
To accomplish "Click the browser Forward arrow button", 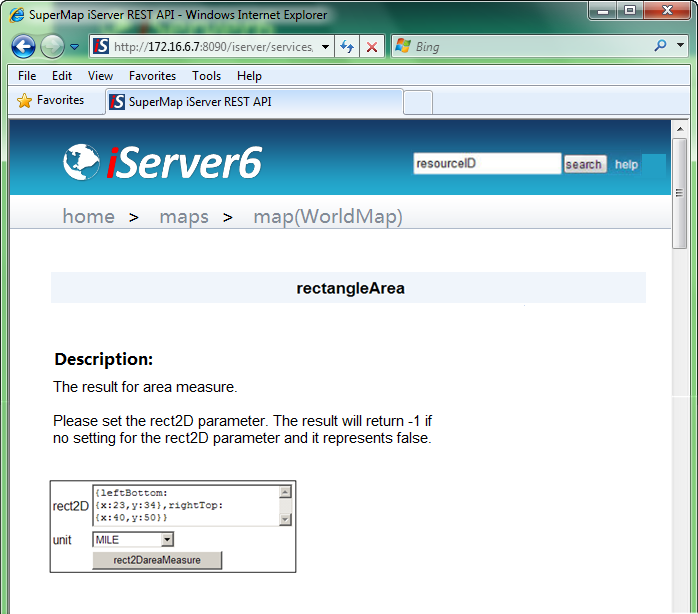I will (x=52, y=46).
